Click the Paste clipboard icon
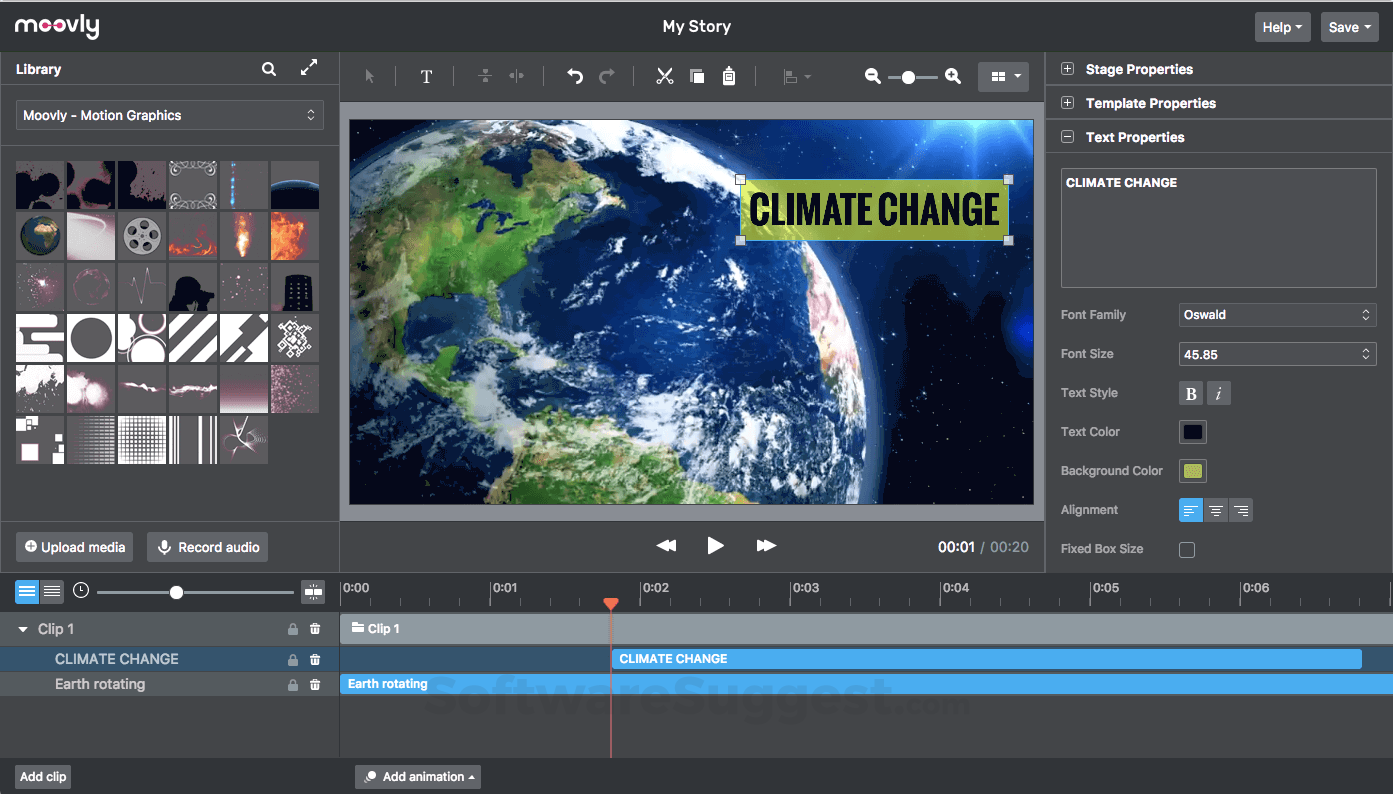Screen dimensions: 1393x794 729,77
